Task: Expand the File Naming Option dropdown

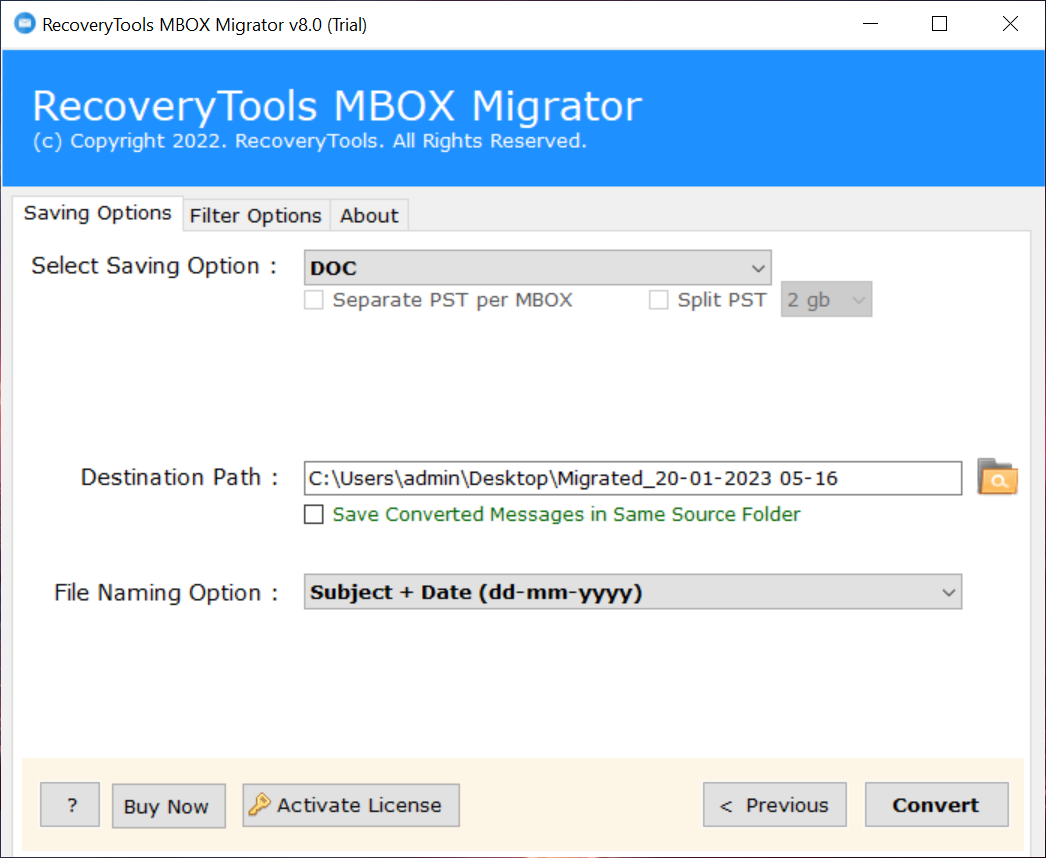Action: (632, 592)
